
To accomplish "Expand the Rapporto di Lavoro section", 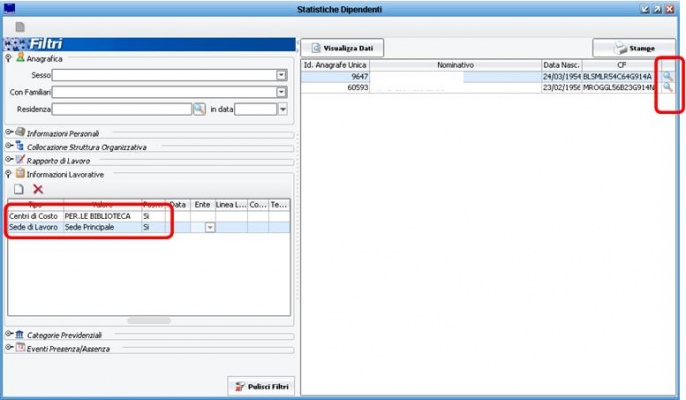I will (x=8, y=159).
